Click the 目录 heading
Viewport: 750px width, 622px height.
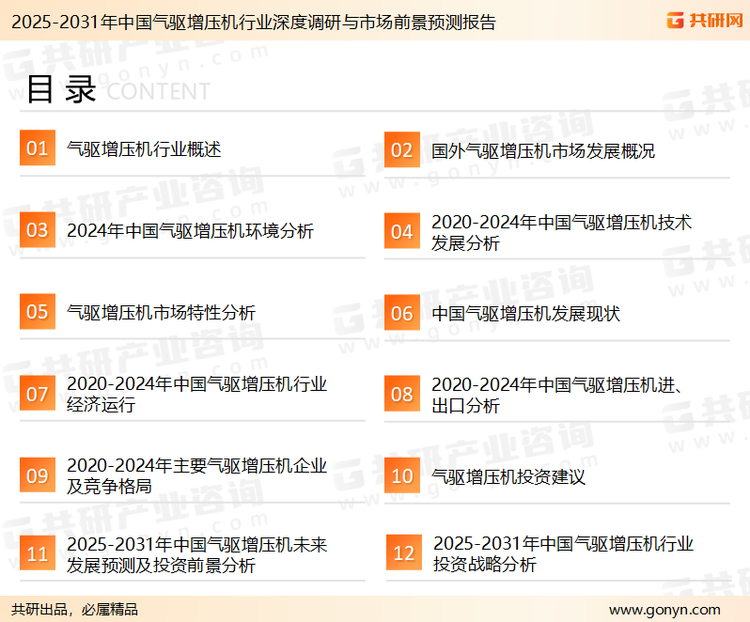tap(61, 89)
